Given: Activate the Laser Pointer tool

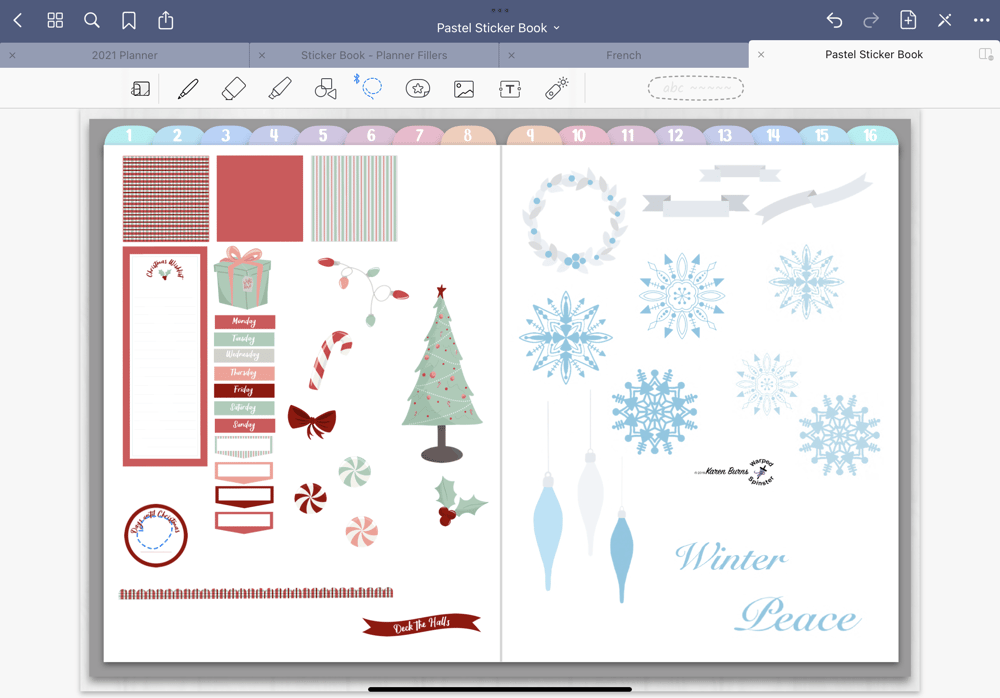Looking at the screenshot, I should [x=556, y=88].
